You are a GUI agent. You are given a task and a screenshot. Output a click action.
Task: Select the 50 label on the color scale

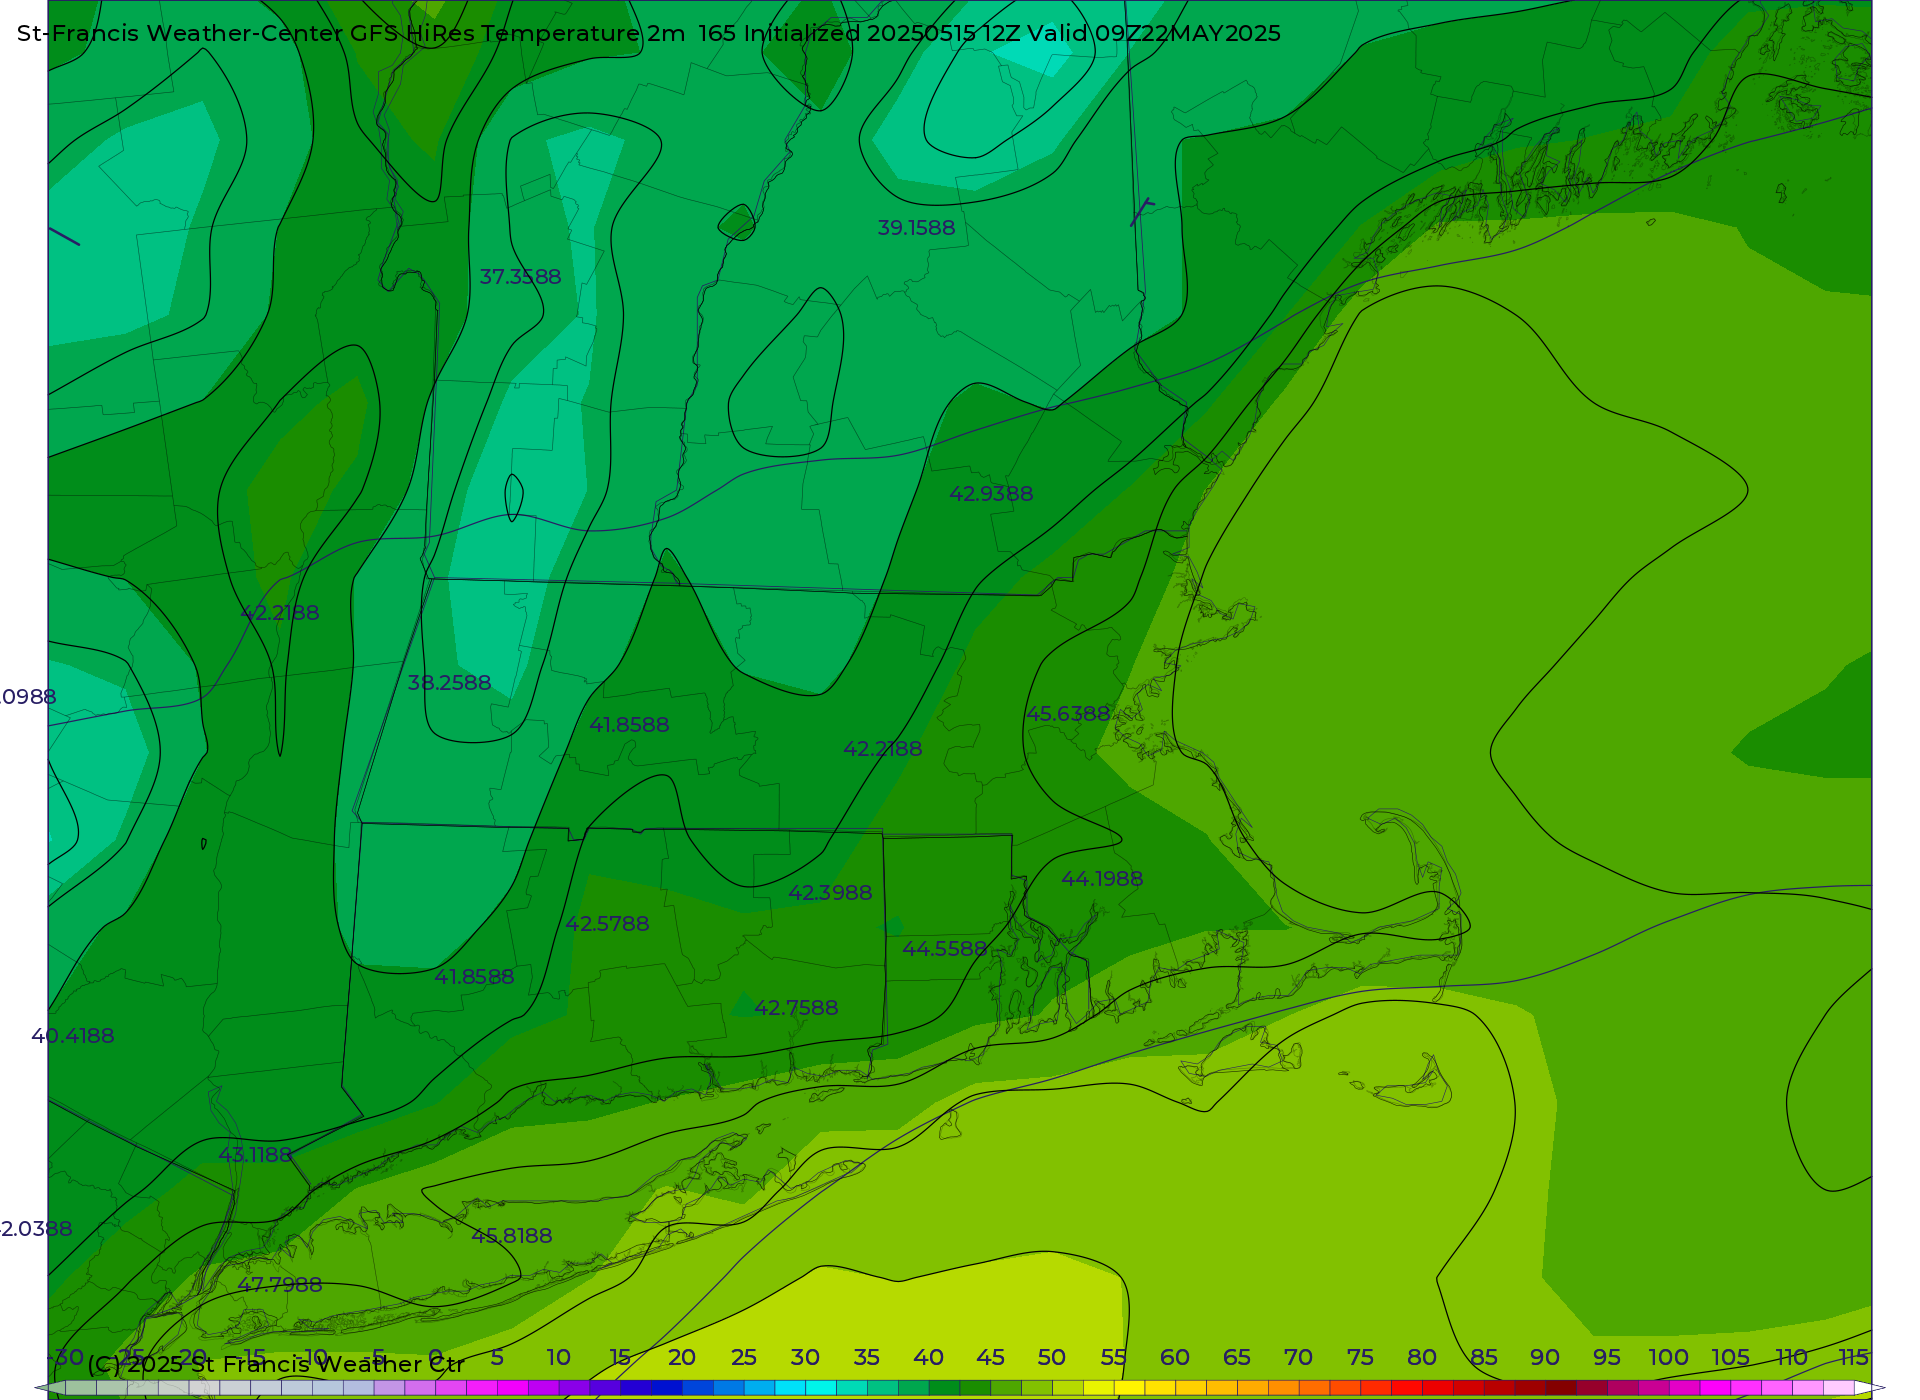pos(1052,1358)
